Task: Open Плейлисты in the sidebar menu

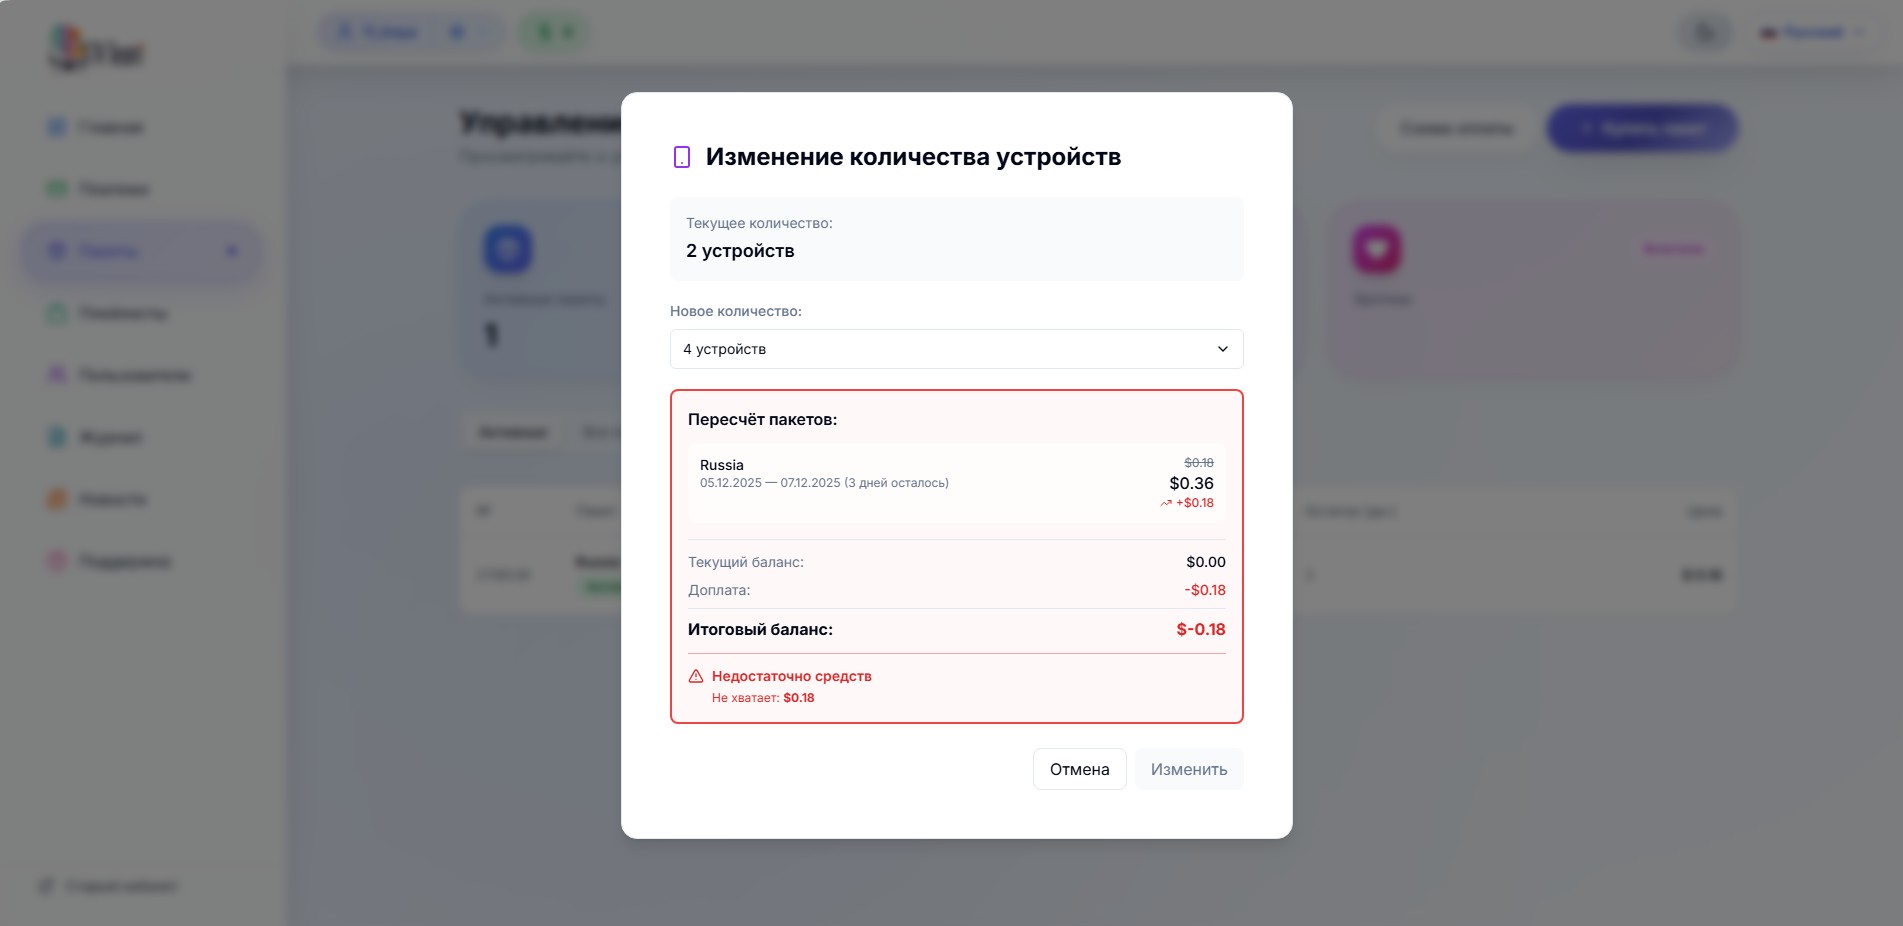Action: point(122,313)
